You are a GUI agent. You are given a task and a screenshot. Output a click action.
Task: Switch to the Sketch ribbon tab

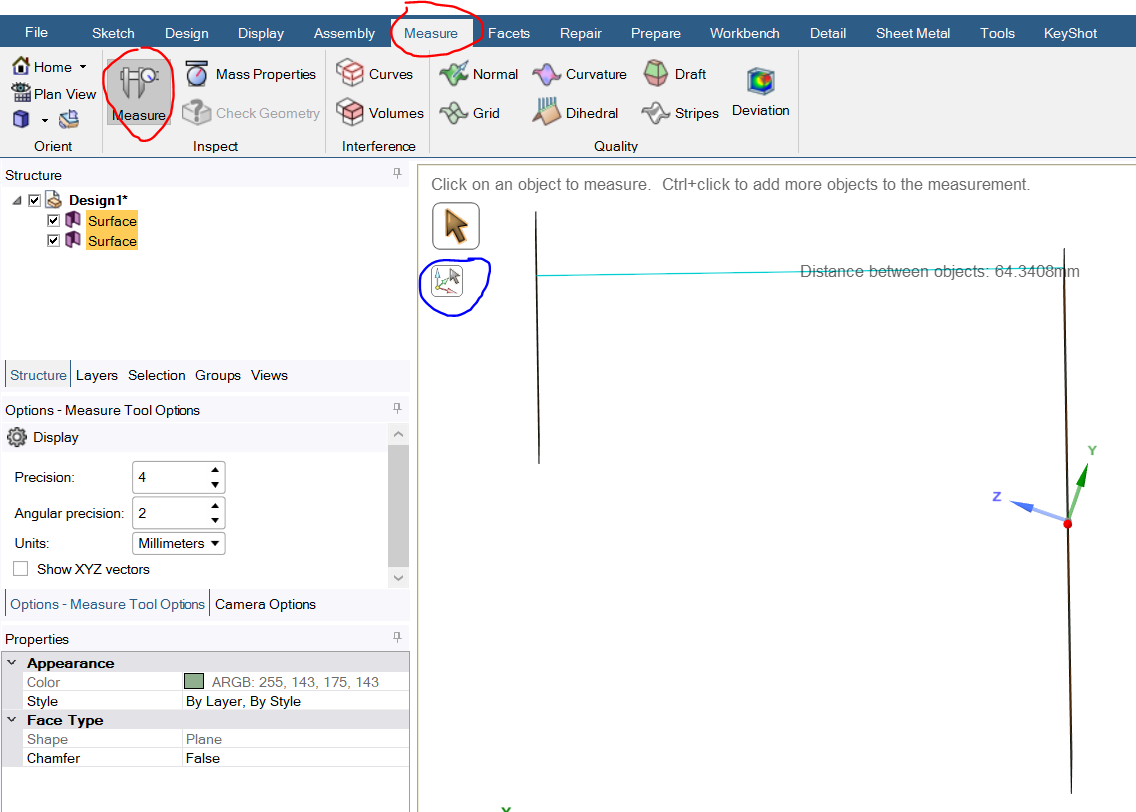point(113,33)
